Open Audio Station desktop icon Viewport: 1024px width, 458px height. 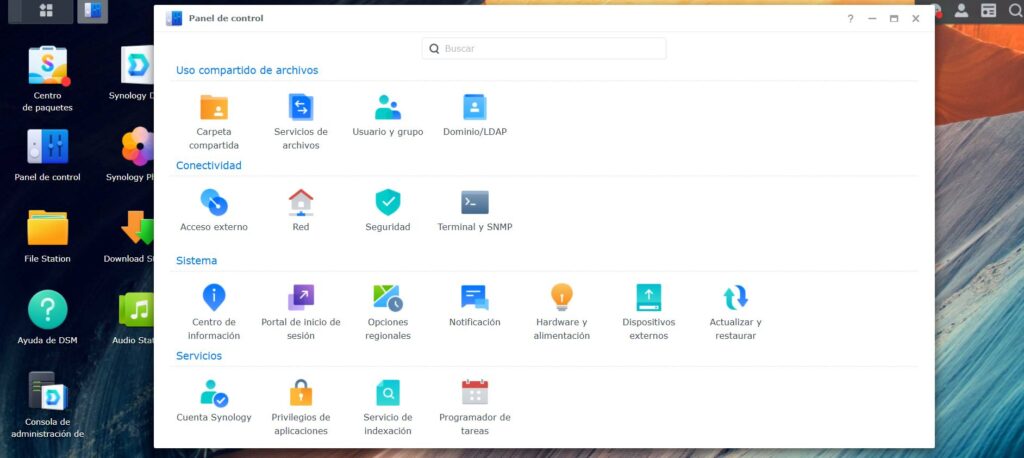pyautogui.click(x=136, y=318)
